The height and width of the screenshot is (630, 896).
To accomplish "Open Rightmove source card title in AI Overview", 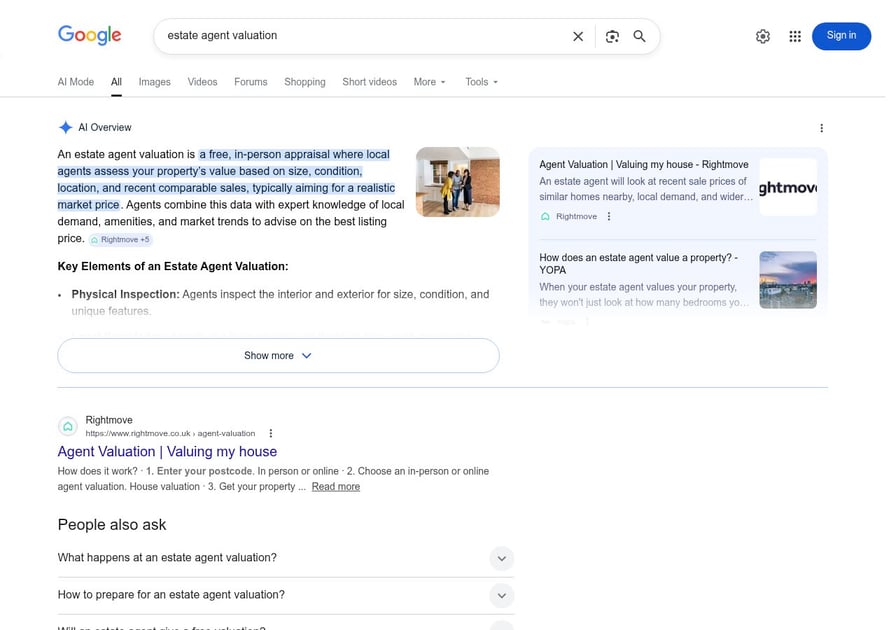I will pyautogui.click(x=643, y=165).
